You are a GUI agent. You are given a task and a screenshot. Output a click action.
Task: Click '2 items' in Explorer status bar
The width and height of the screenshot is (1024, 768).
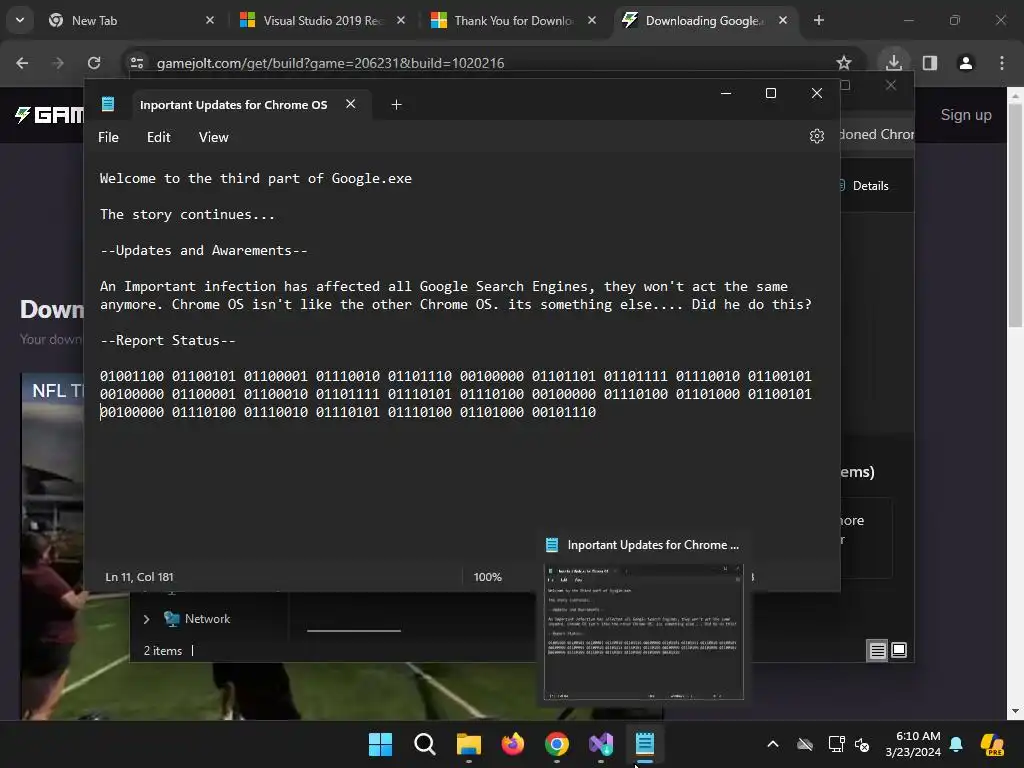(163, 650)
